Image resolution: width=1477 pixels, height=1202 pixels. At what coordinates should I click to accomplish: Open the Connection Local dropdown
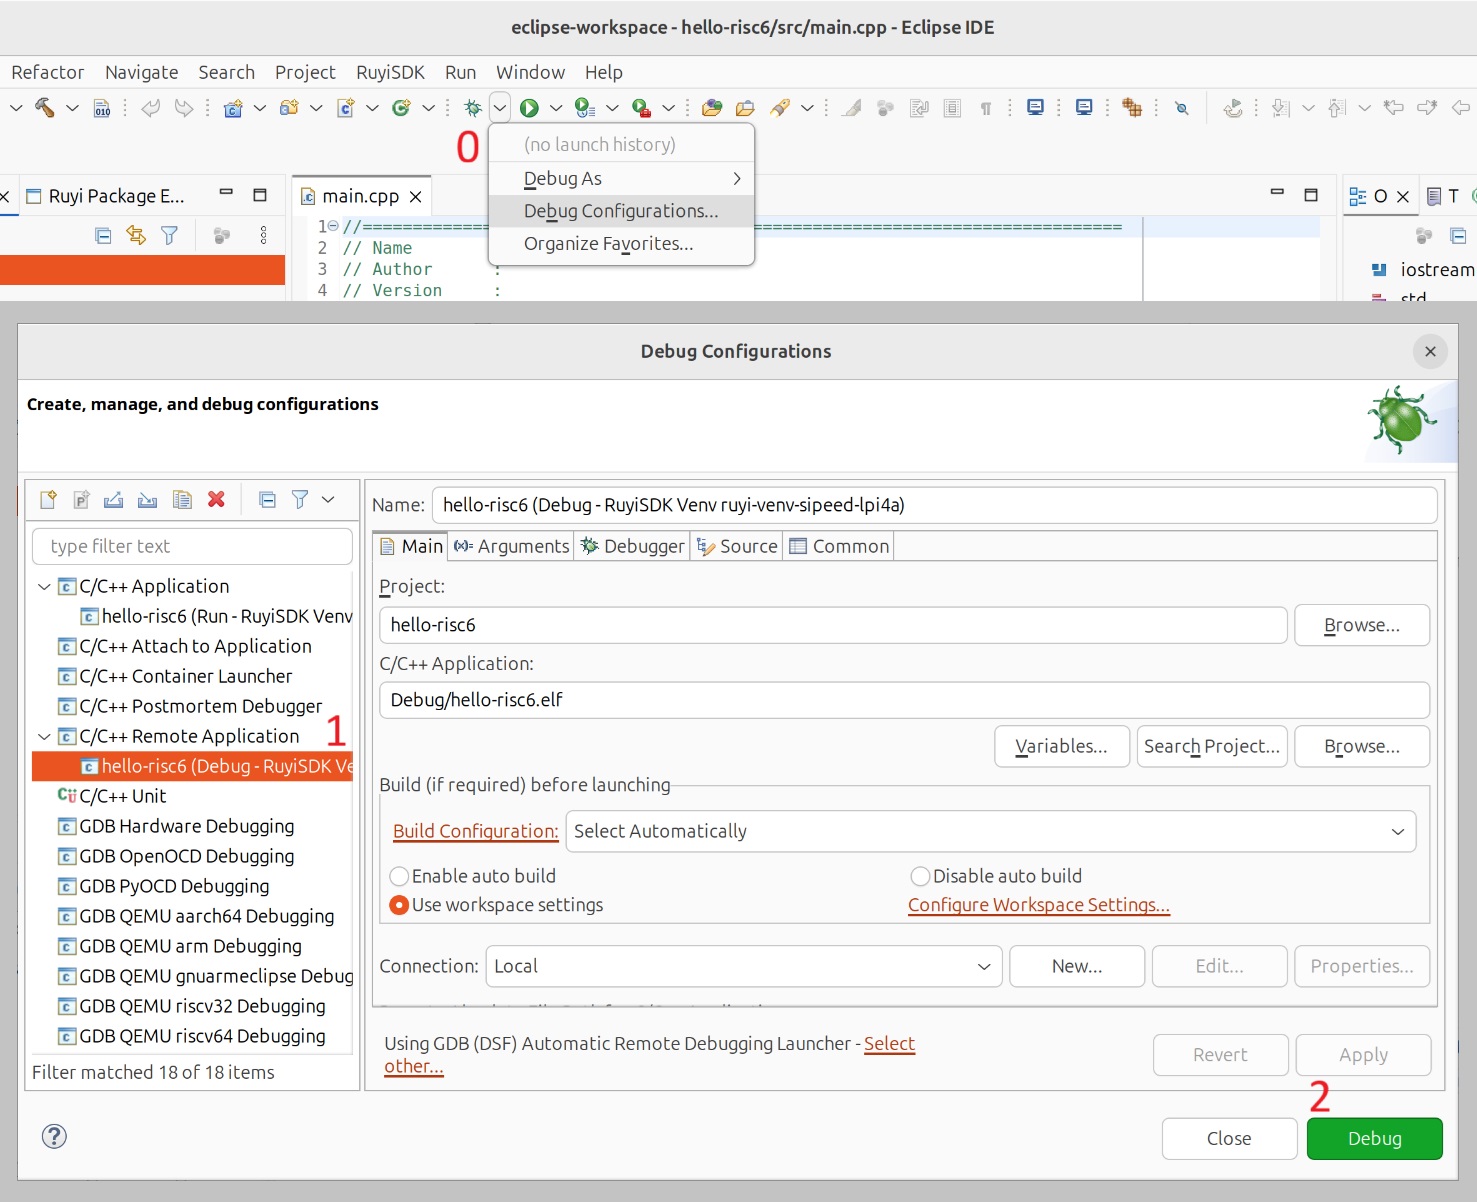(744, 966)
